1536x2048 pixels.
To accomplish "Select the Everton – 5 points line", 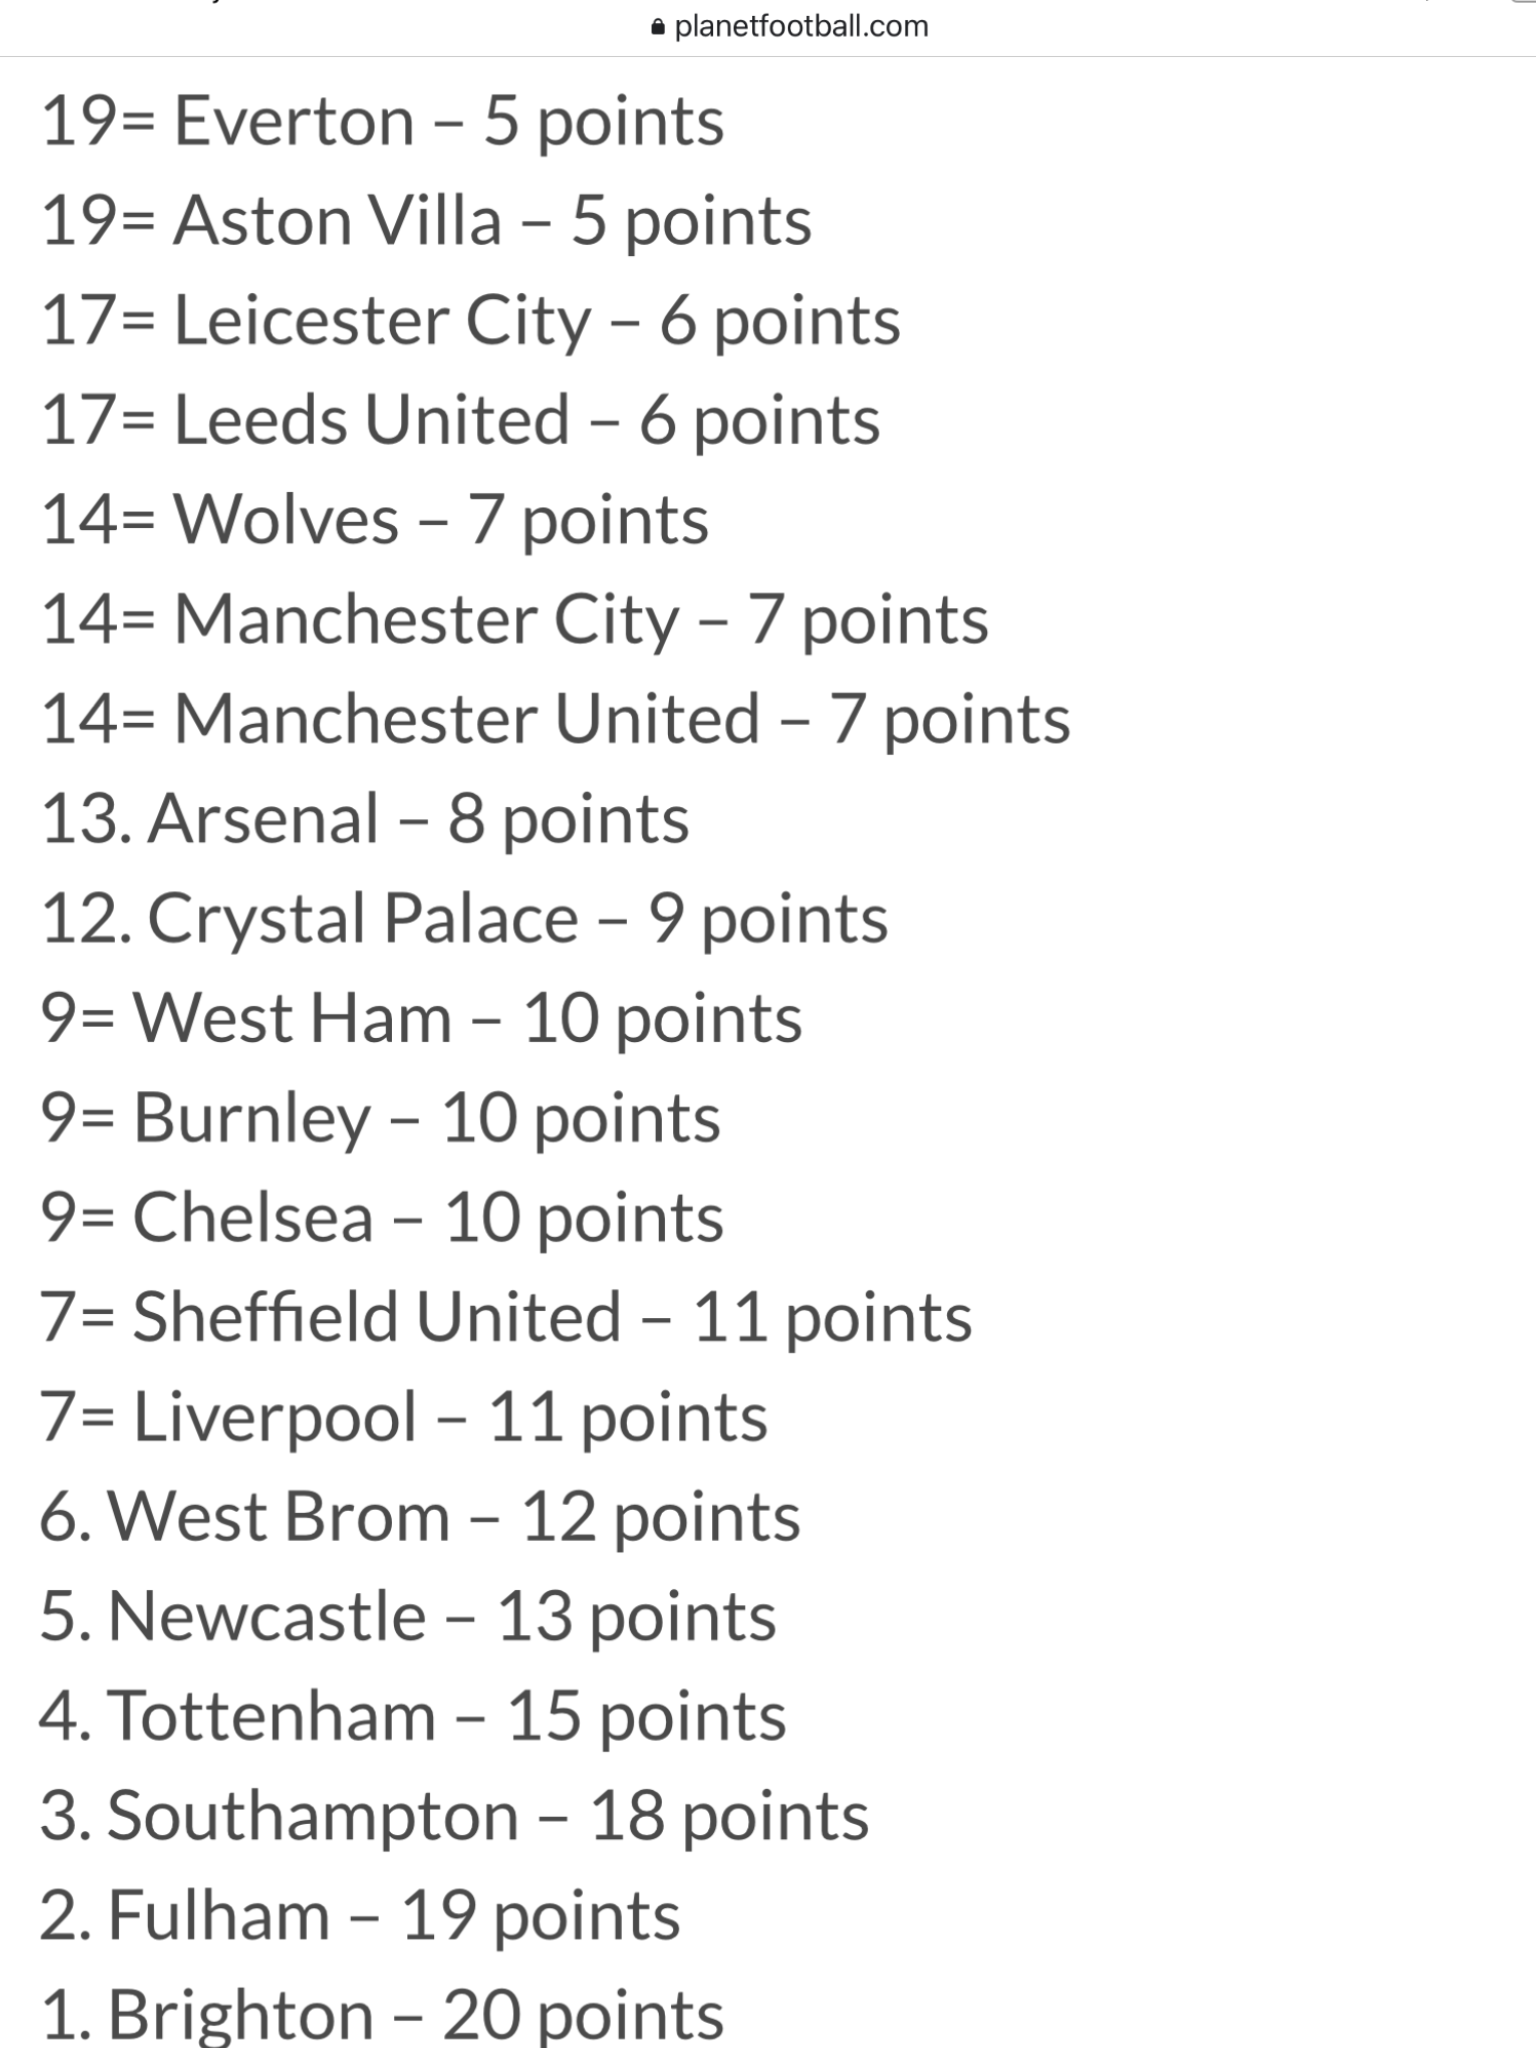I will coord(383,123).
